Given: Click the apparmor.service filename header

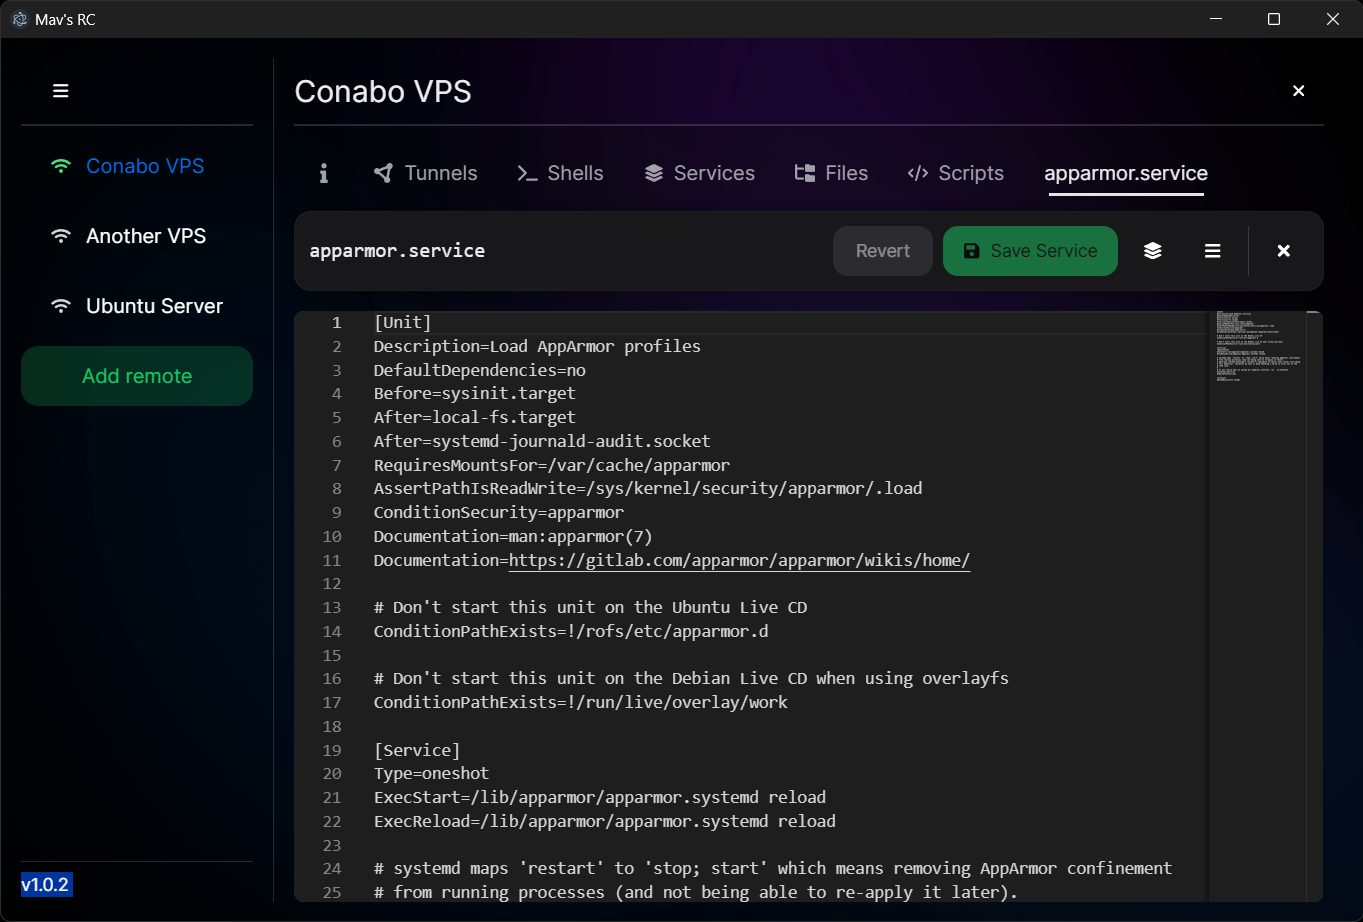Looking at the screenshot, I should coord(397,251).
